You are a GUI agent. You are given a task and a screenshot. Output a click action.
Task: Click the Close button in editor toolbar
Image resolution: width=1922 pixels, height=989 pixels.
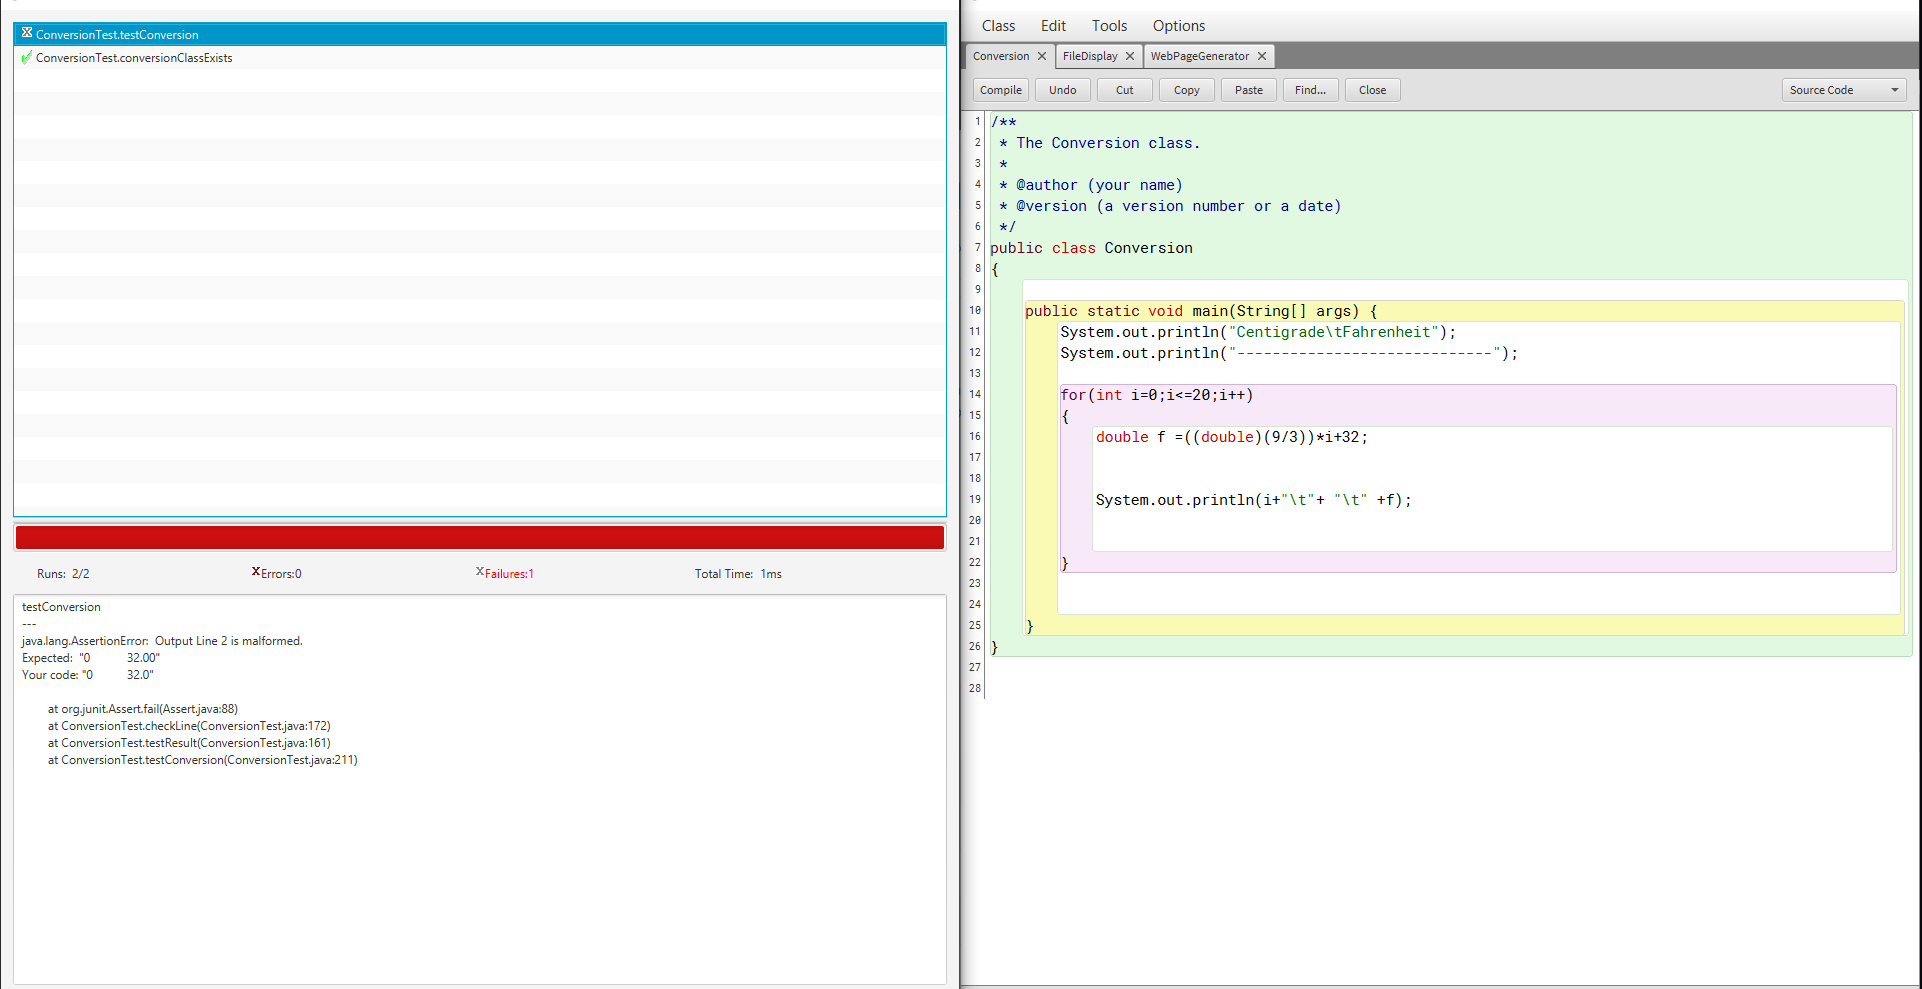pos(1372,90)
